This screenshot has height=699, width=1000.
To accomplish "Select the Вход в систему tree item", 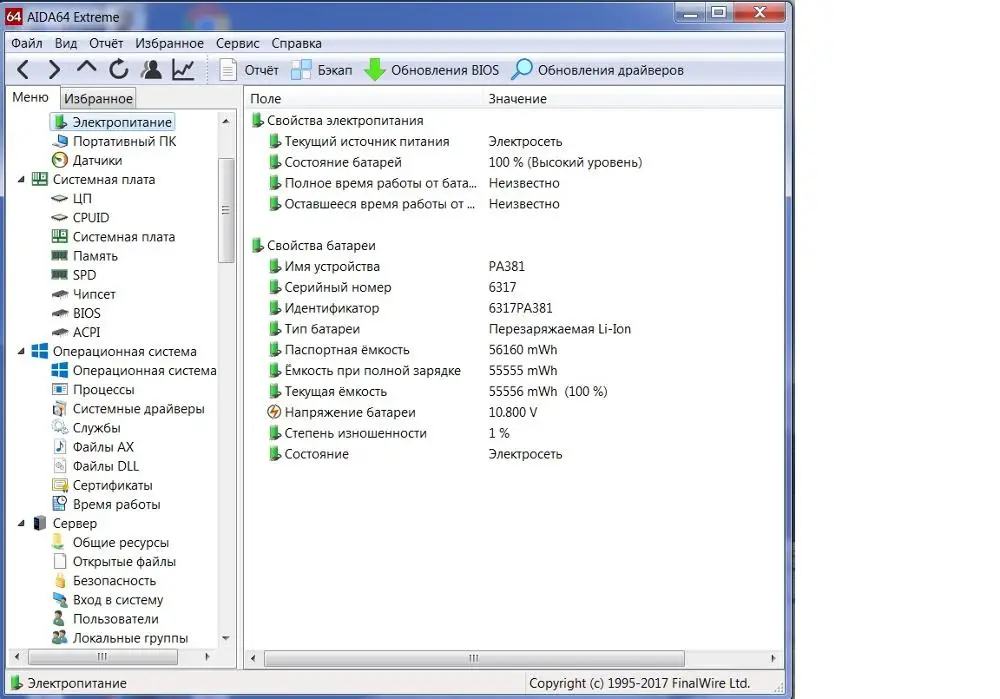I will [x=108, y=600].
